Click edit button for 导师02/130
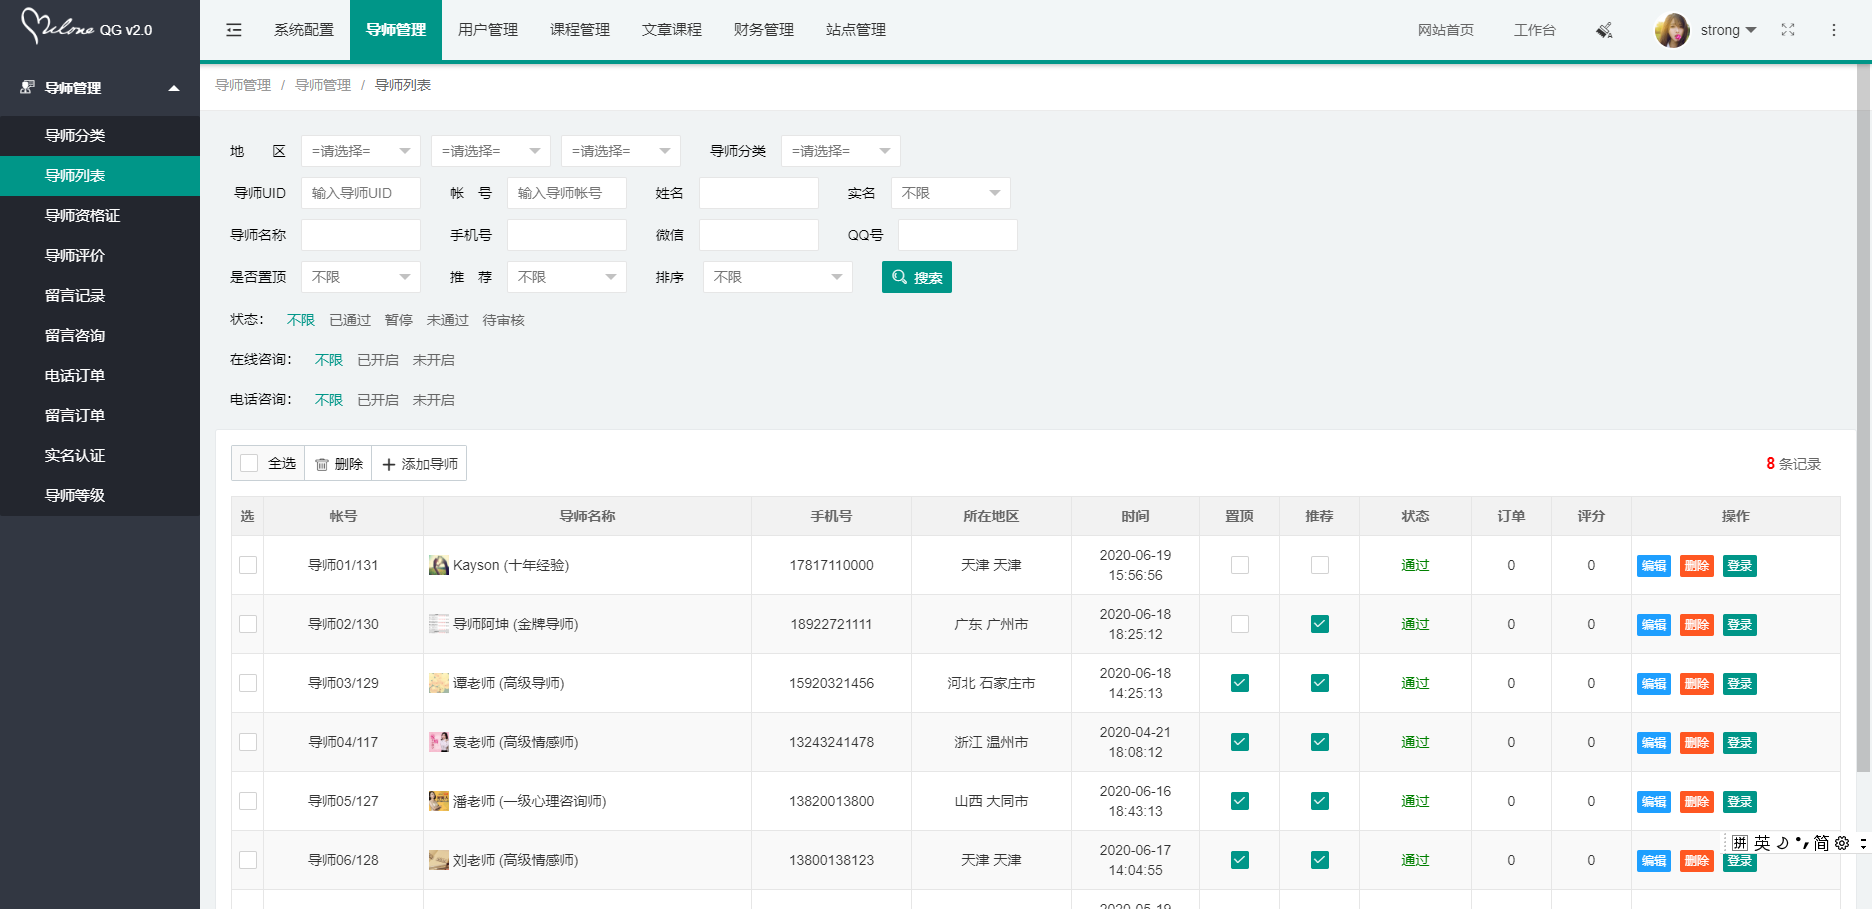 [x=1654, y=625]
